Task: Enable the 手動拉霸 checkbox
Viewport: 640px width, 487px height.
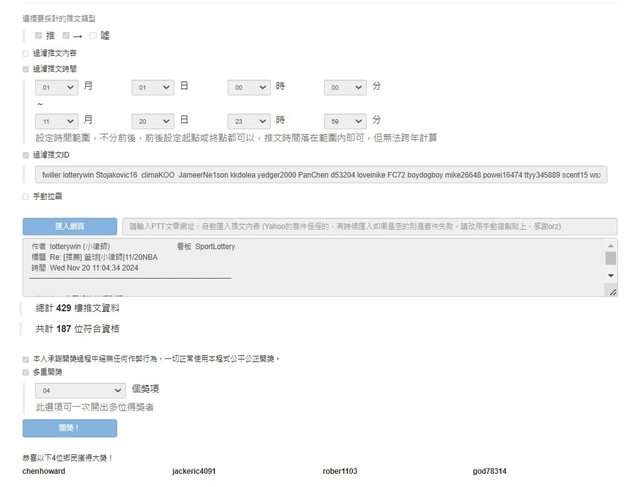Action: coord(26,196)
